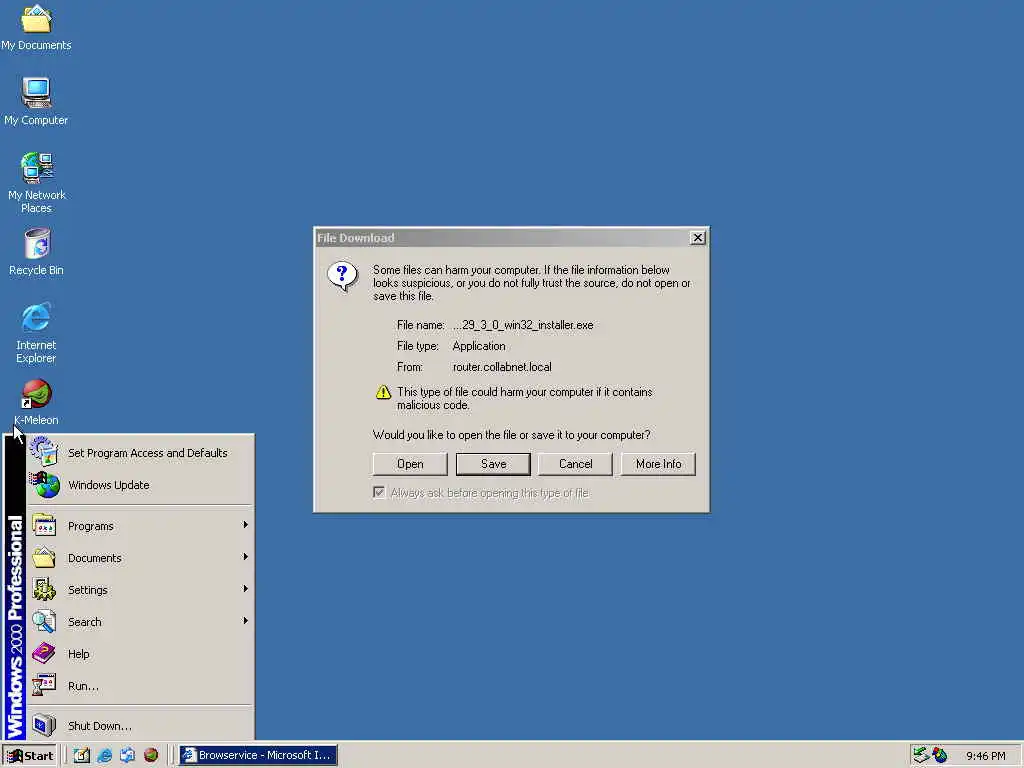Choose Windows Update from Start menu
The height and width of the screenshot is (768, 1024).
coord(140,485)
